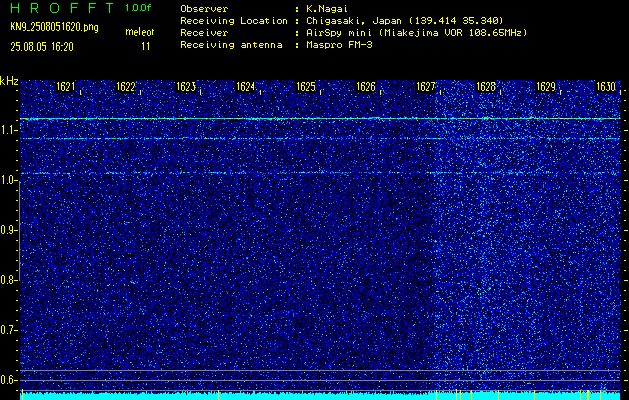Select the Maspro FM-3 antenna value
This screenshot has width=629, height=400.
click(x=339, y=45)
